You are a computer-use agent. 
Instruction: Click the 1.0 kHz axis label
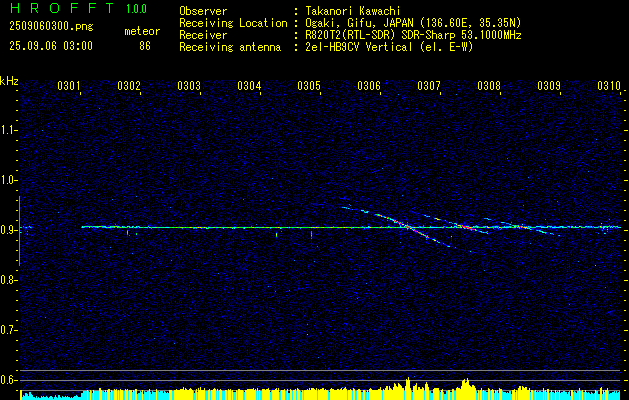click(8, 180)
